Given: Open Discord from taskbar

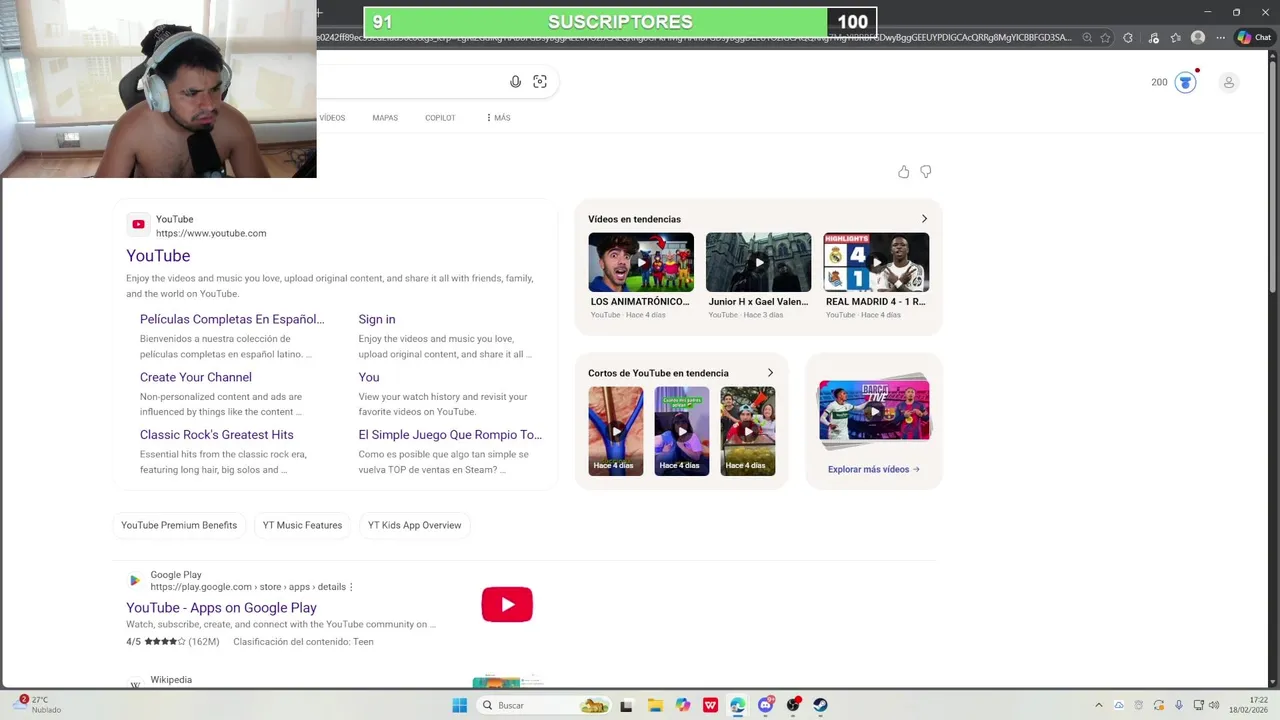Looking at the screenshot, I should click(766, 705).
